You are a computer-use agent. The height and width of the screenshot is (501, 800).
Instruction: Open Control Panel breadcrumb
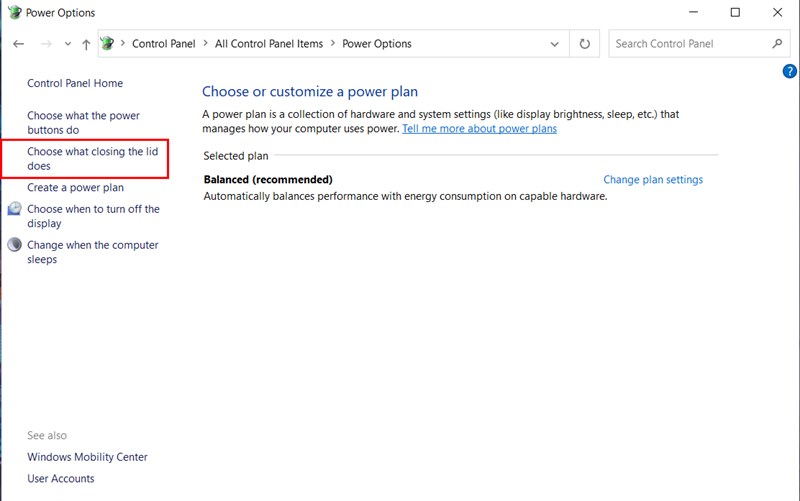pyautogui.click(x=164, y=44)
